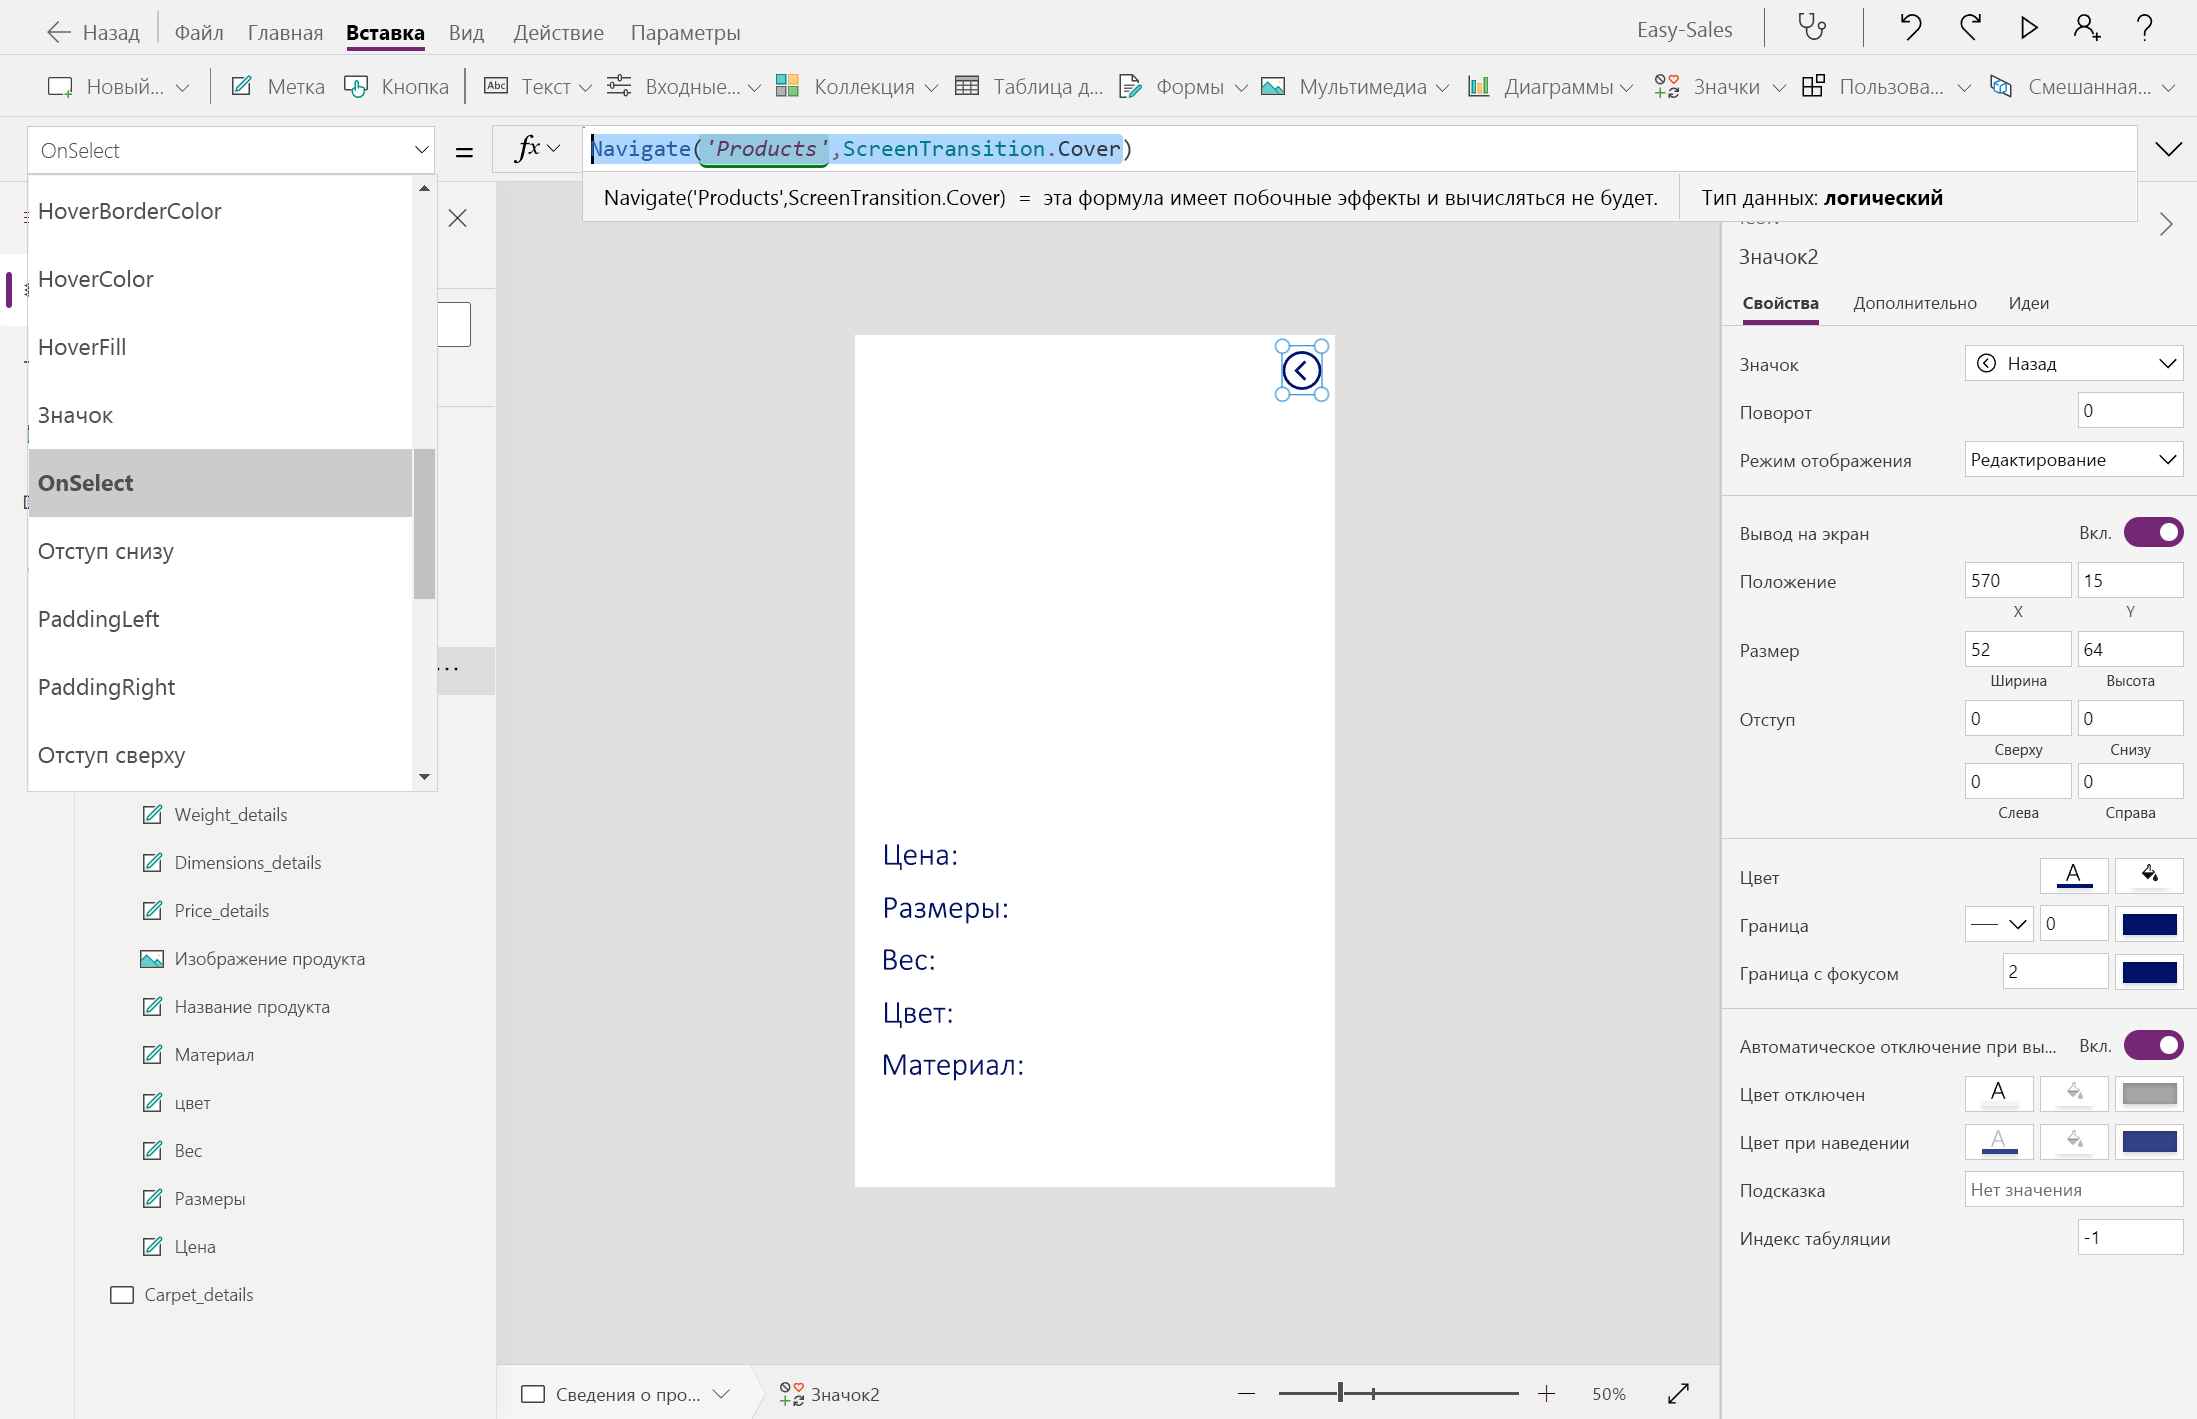Open the Help question mark icon
This screenshot has width=2197, height=1419.
(2144, 27)
